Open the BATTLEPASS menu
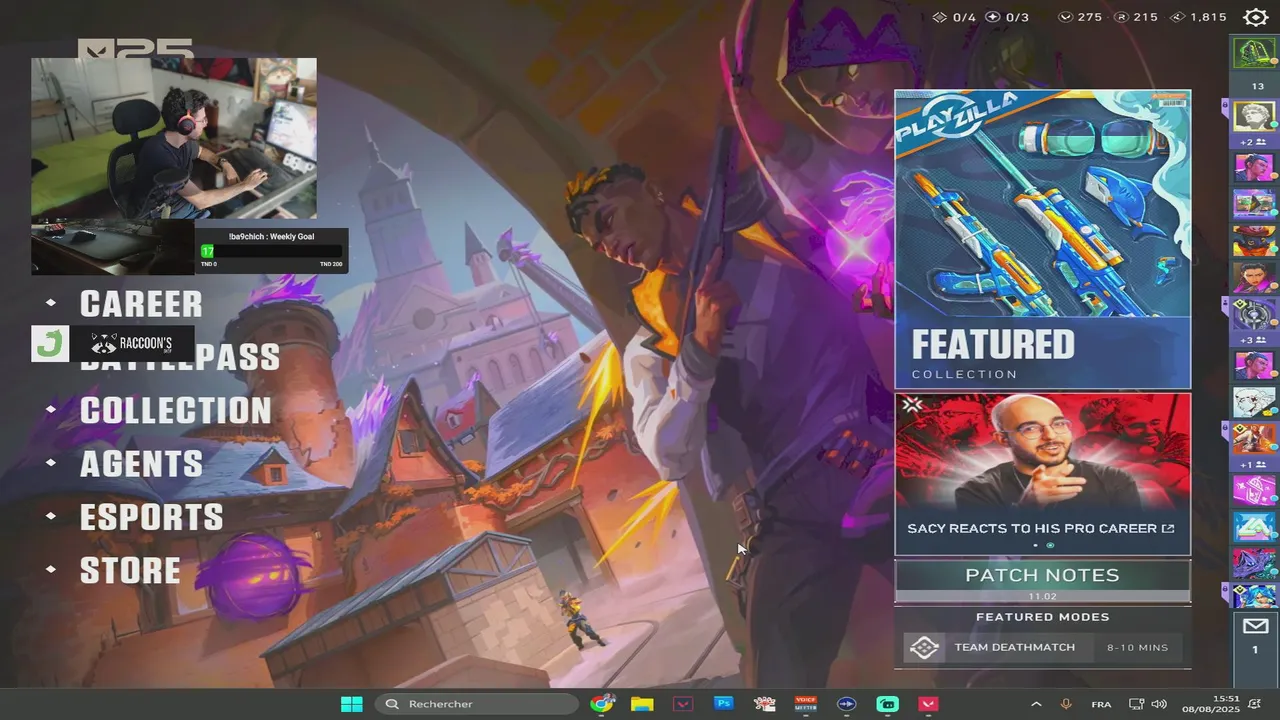Image resolution: width=1280 pixels, height=720 pixels. point(180,357)
